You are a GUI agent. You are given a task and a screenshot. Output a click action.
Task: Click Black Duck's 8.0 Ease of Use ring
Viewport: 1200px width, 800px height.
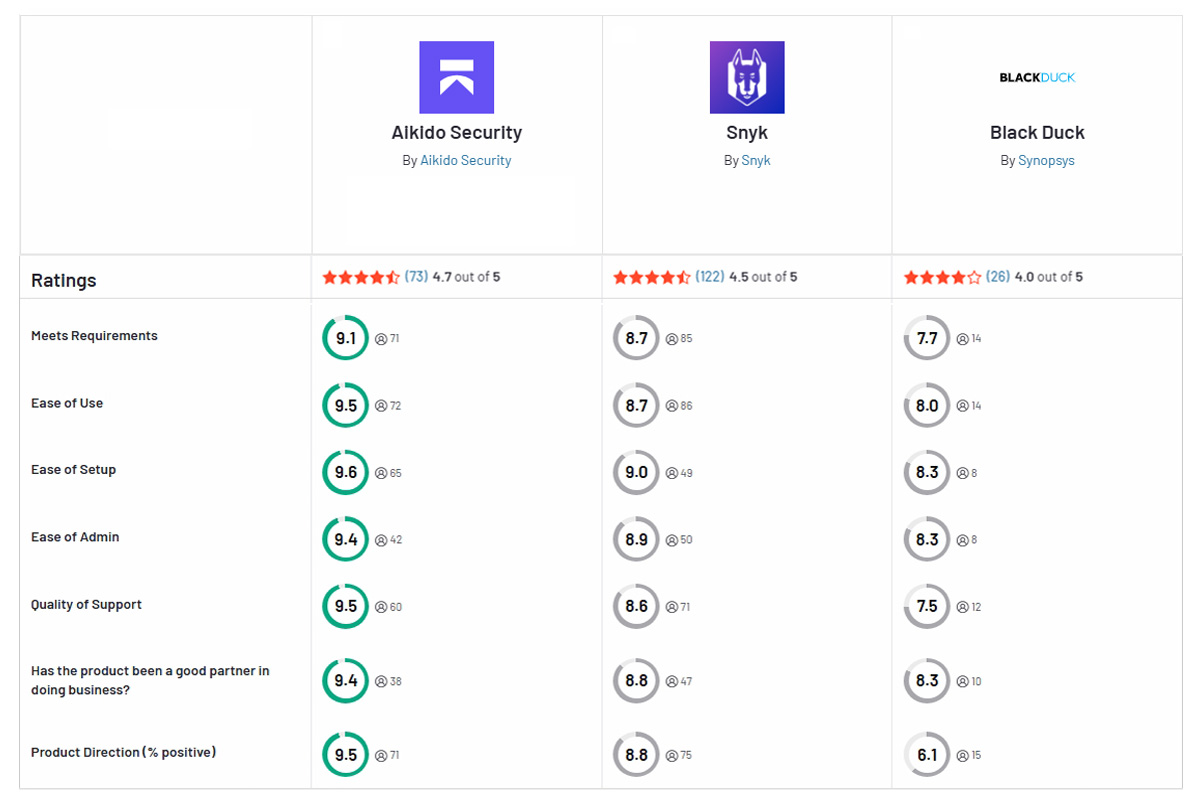pos(927,405)
